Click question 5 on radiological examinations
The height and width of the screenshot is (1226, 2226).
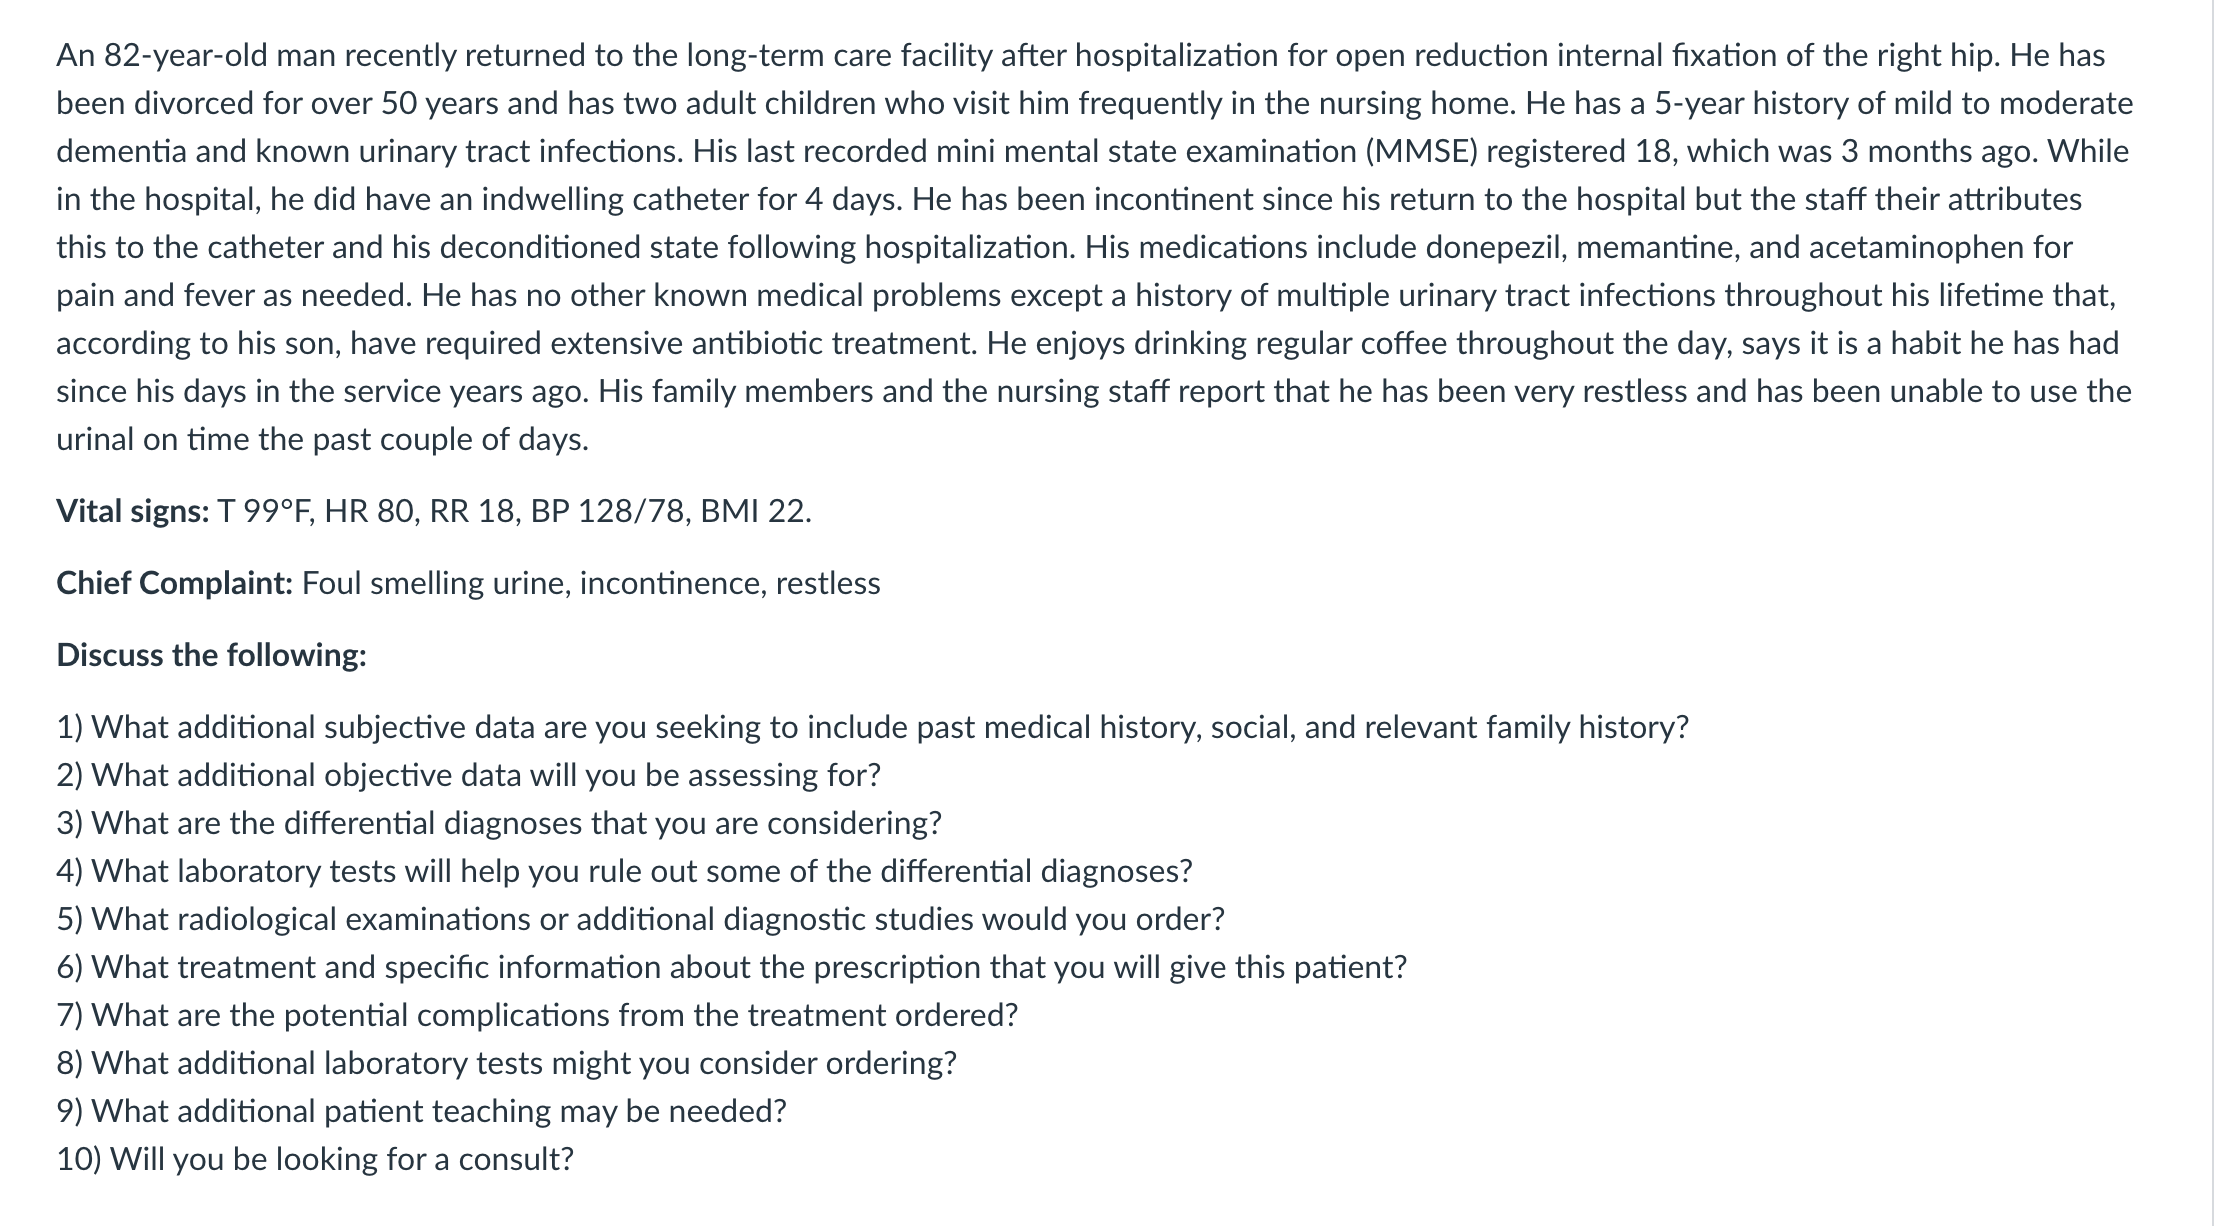pos(640,919)
